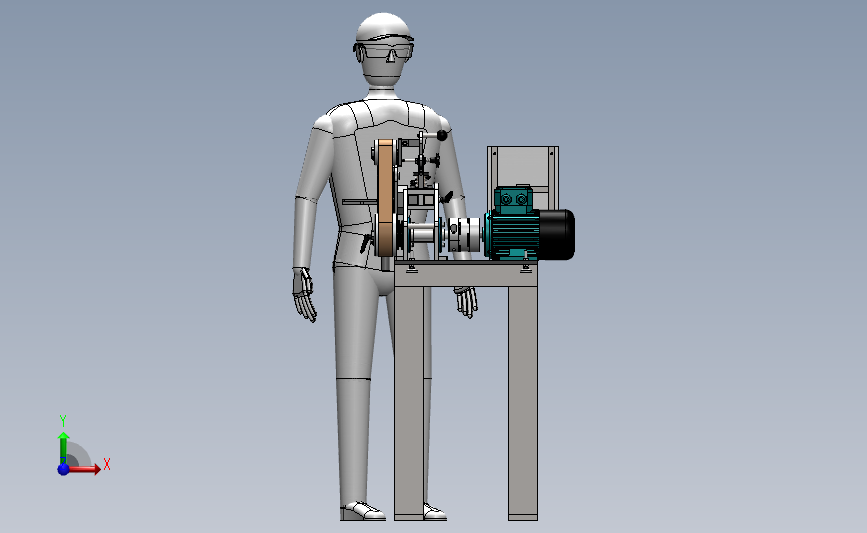Select the mannequin's shoe at screen left
Screen dimensions: 867x533
(362, 511)
